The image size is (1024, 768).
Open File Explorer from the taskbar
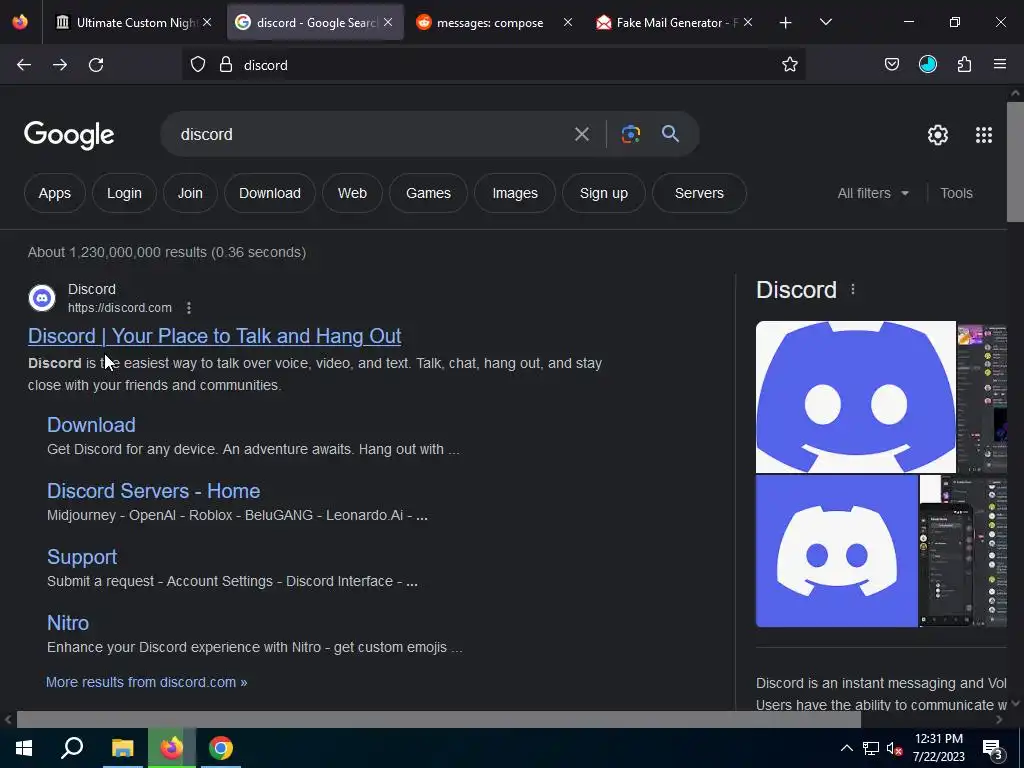(x=122, y=748)
